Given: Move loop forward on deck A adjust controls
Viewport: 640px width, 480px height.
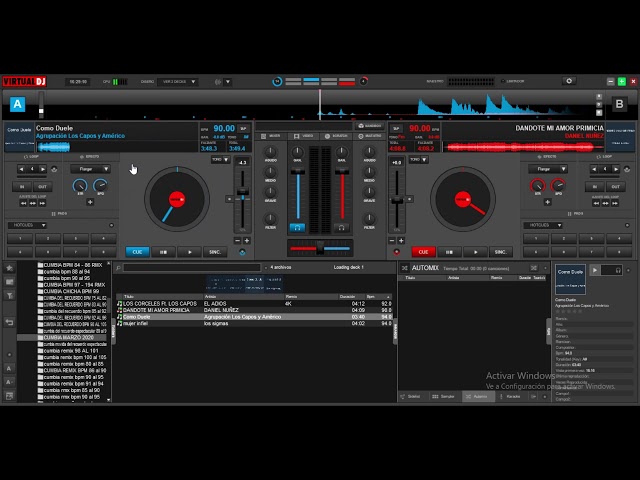Looking at the screenshot, I should (x=42, y=203).
